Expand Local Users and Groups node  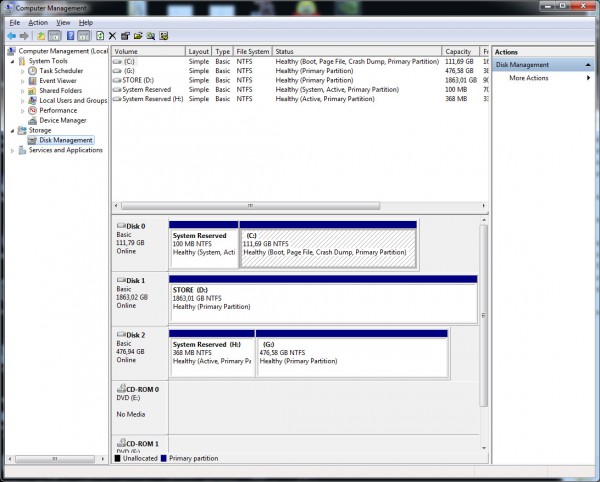click(23, 101)
